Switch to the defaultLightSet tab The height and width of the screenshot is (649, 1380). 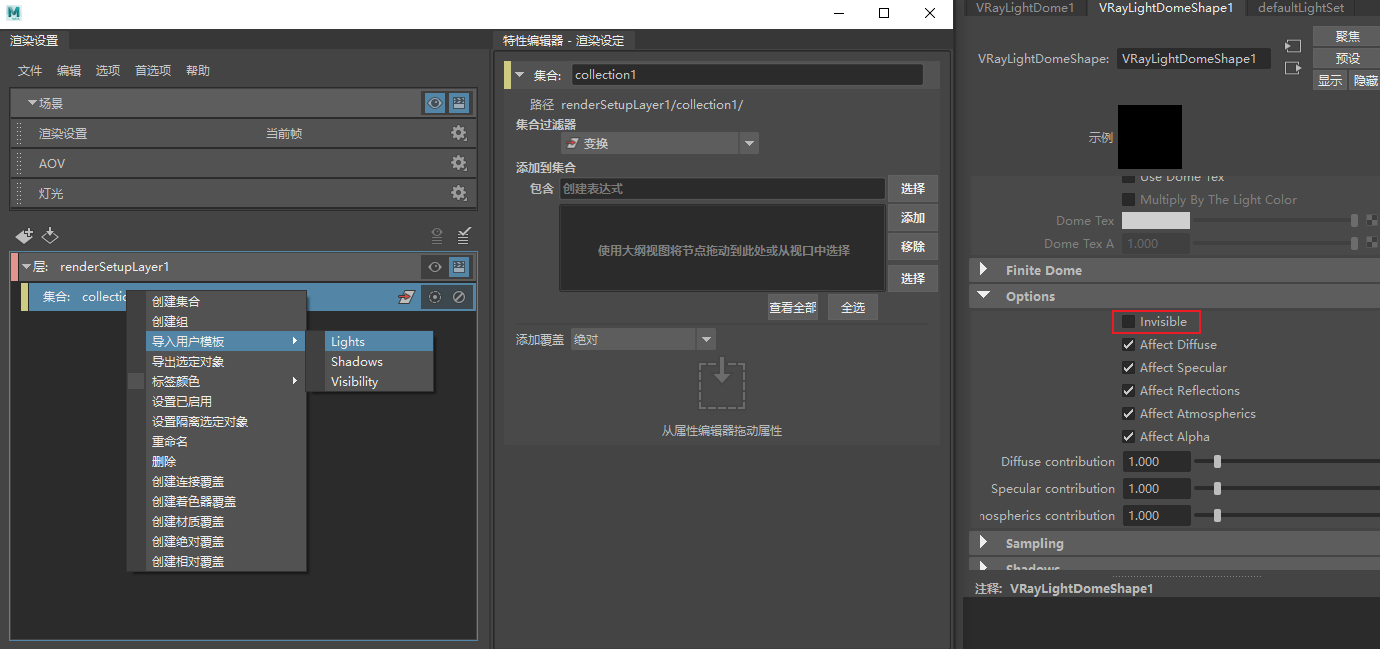tap(1300, 8)
